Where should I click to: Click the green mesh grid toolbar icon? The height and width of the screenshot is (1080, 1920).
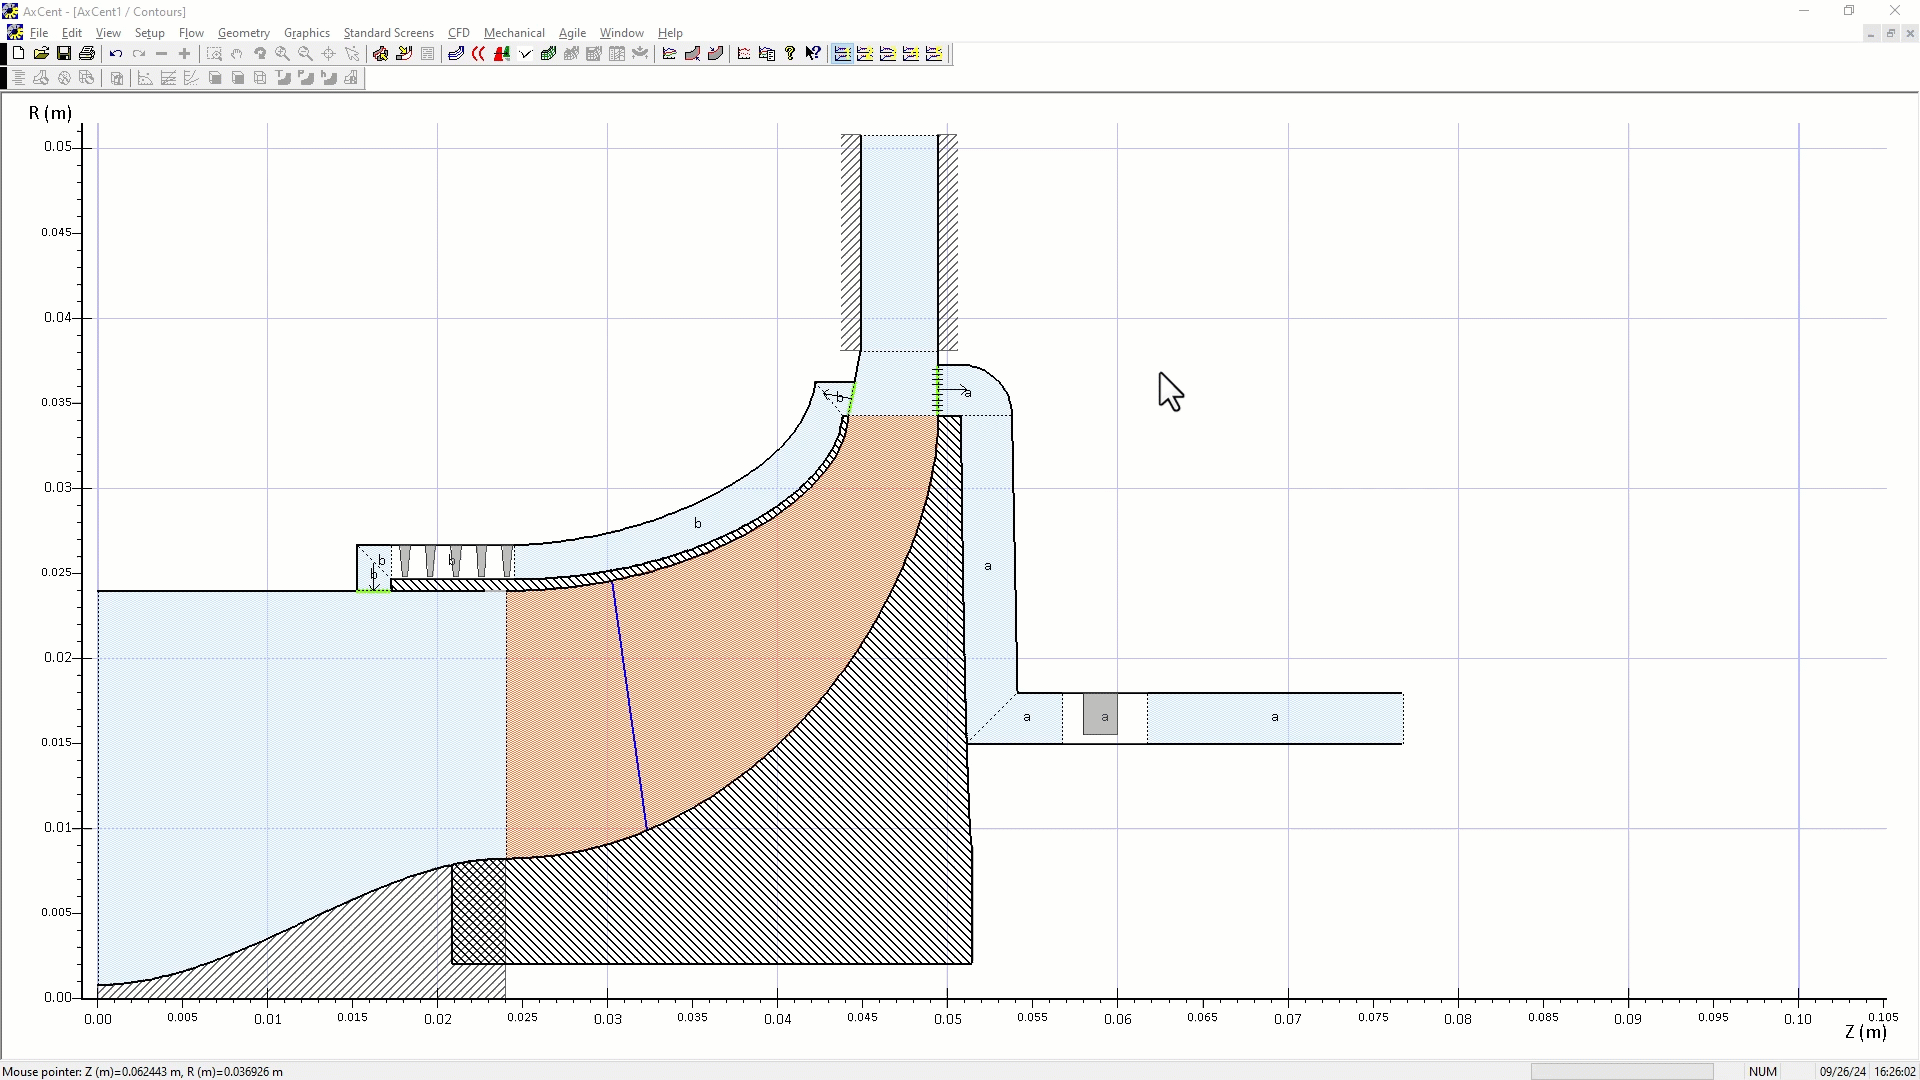tap(548, 54)
